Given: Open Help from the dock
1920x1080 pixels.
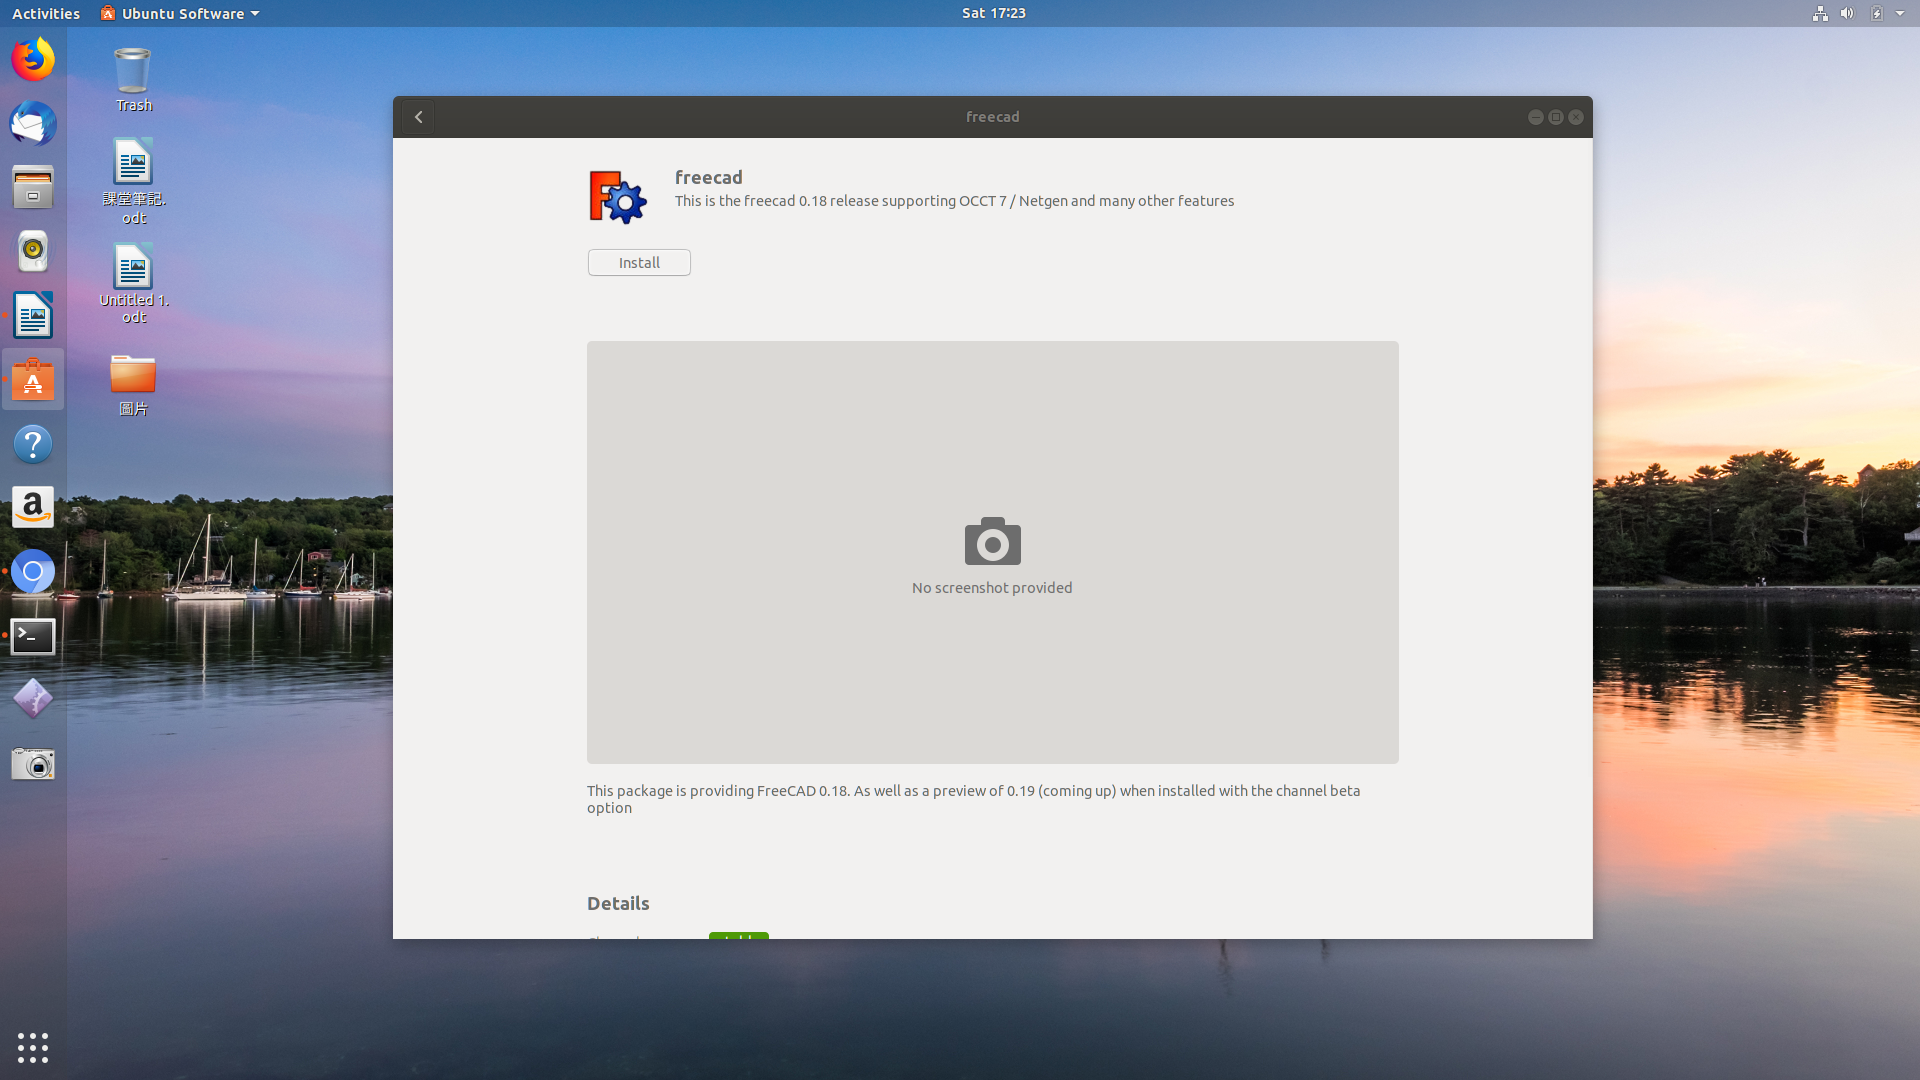Looking at the screenshot, I should pos(33,444).
